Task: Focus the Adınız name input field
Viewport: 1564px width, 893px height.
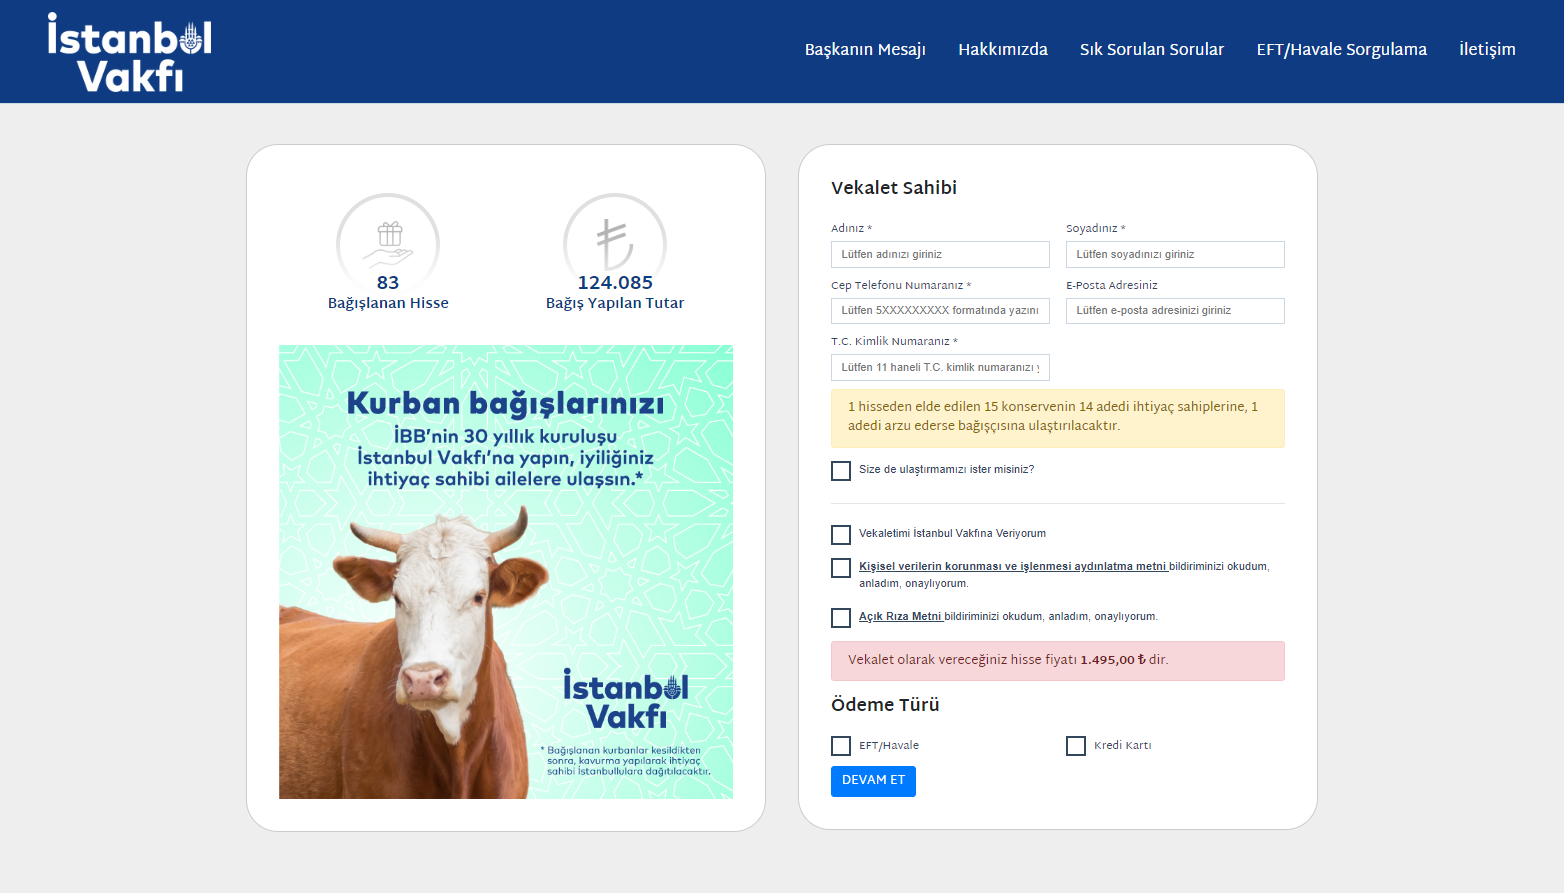Action: pyautogui.click(x=940, y=255)
